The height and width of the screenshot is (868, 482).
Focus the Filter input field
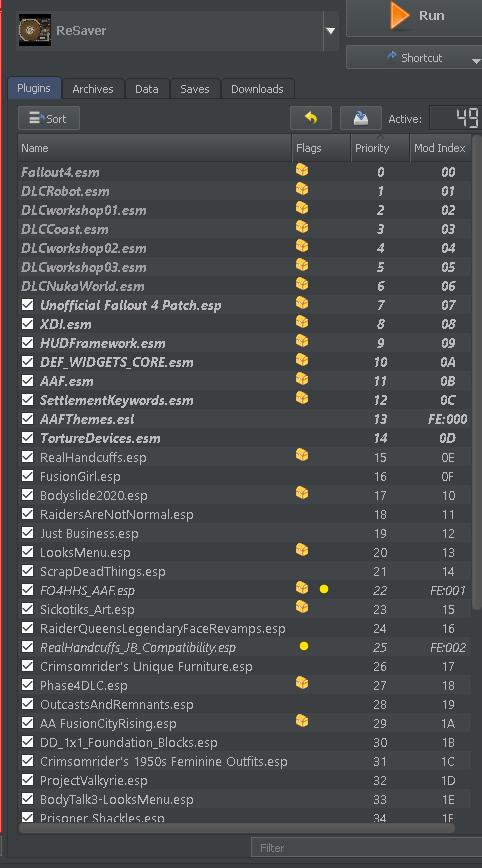pyautogui.click(x=366, y=848)
